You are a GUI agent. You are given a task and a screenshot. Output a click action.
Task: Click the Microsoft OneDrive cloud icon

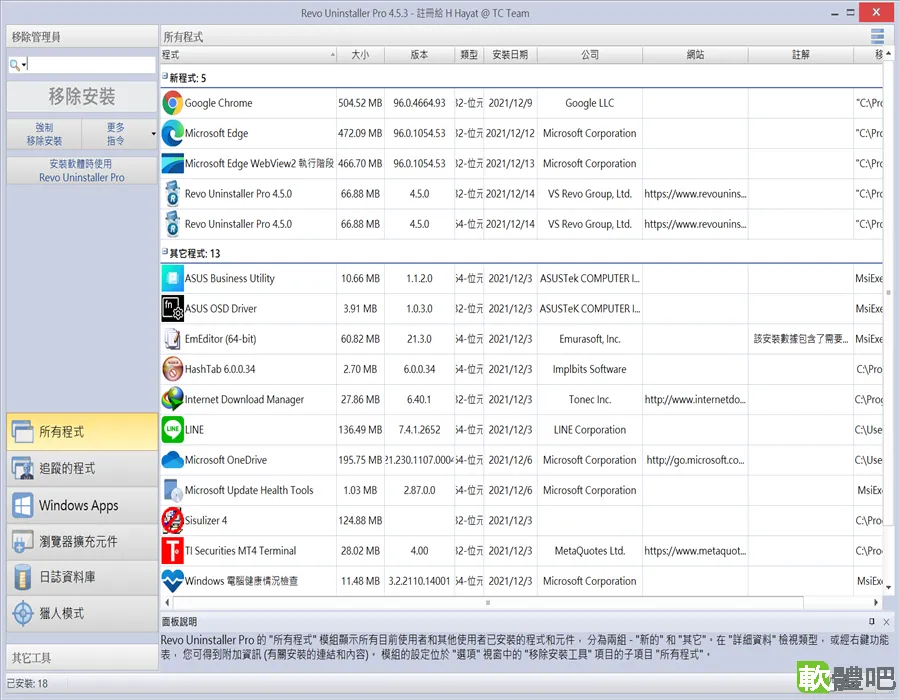click(x=172, y=460)
